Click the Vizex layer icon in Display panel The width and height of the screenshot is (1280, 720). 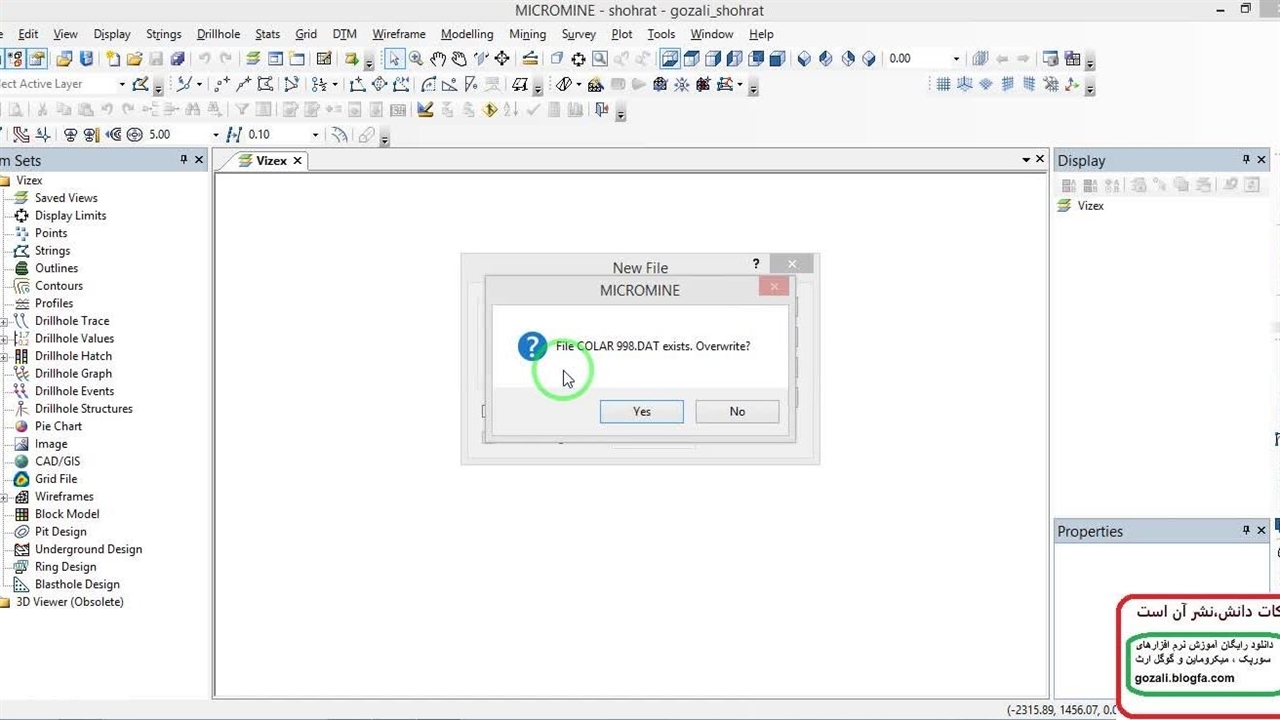[1065, 206]
